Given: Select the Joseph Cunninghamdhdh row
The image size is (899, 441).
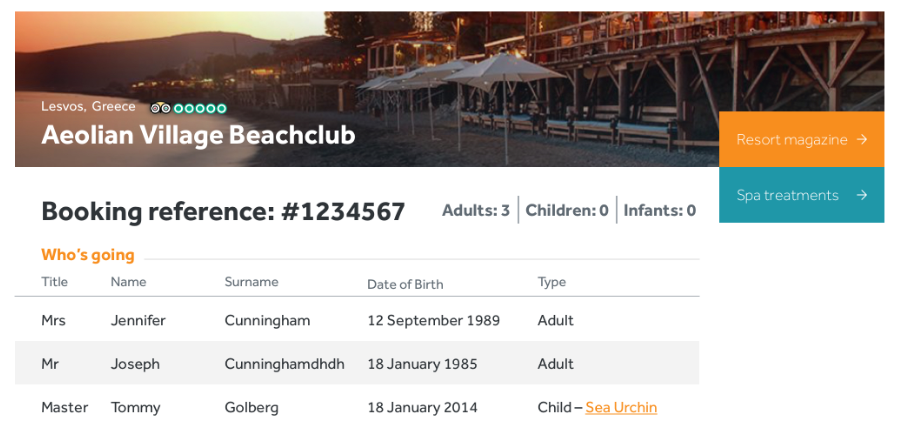Looking at the screenshot, I should pyautogui.click(x=356, y=364).
